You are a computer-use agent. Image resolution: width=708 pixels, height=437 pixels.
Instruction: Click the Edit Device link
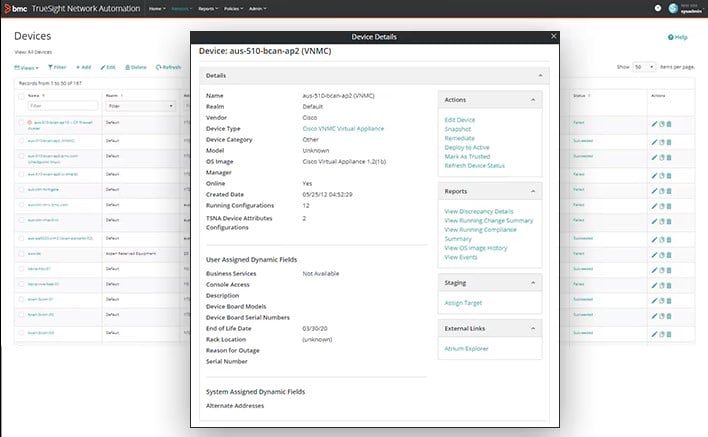click(460, 120)
